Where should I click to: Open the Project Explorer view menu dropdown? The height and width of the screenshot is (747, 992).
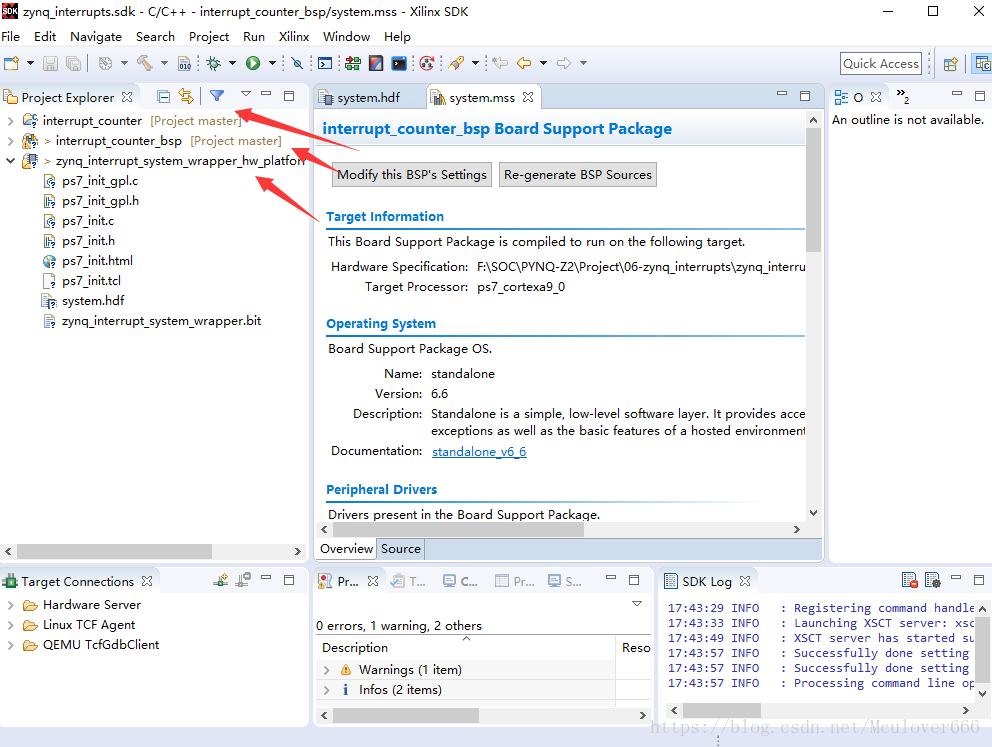(245, 96)
